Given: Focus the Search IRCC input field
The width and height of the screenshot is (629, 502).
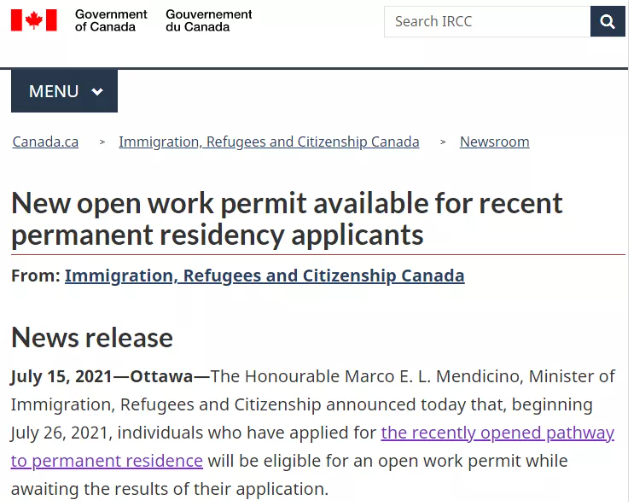Looking at the screenshot, I should 486,21.
